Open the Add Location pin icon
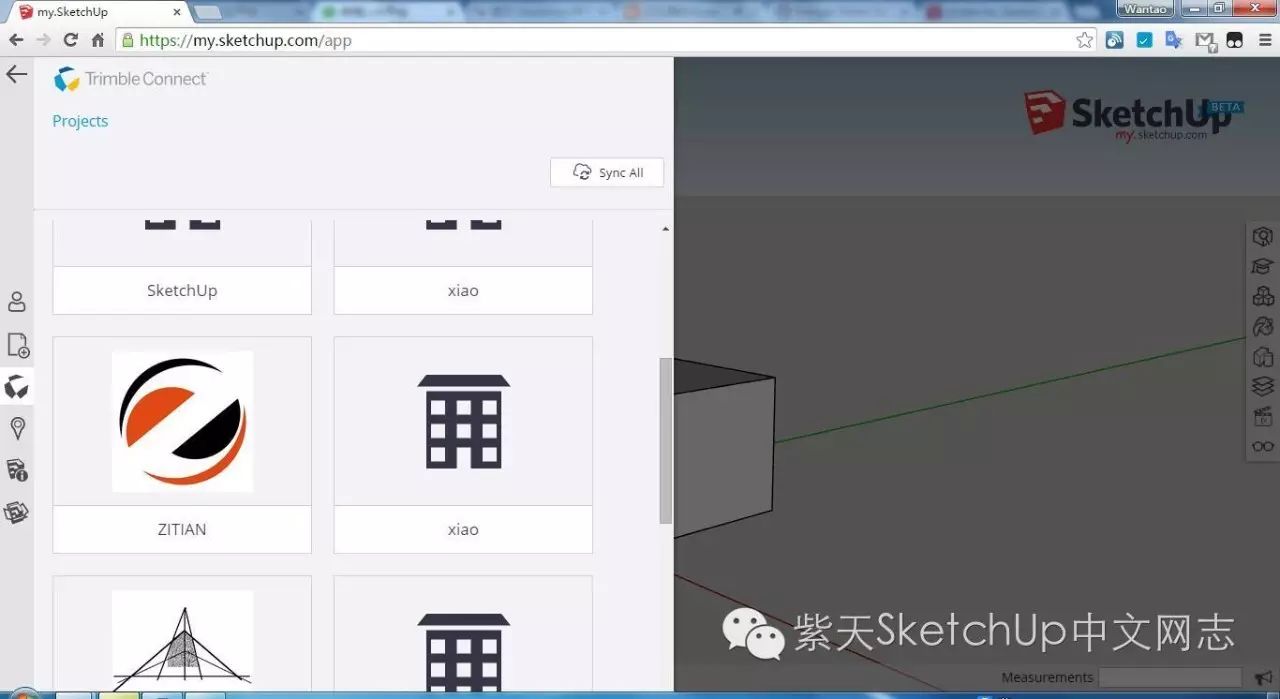This screenshot has width=1280, height=699. (x=17, y=429)
